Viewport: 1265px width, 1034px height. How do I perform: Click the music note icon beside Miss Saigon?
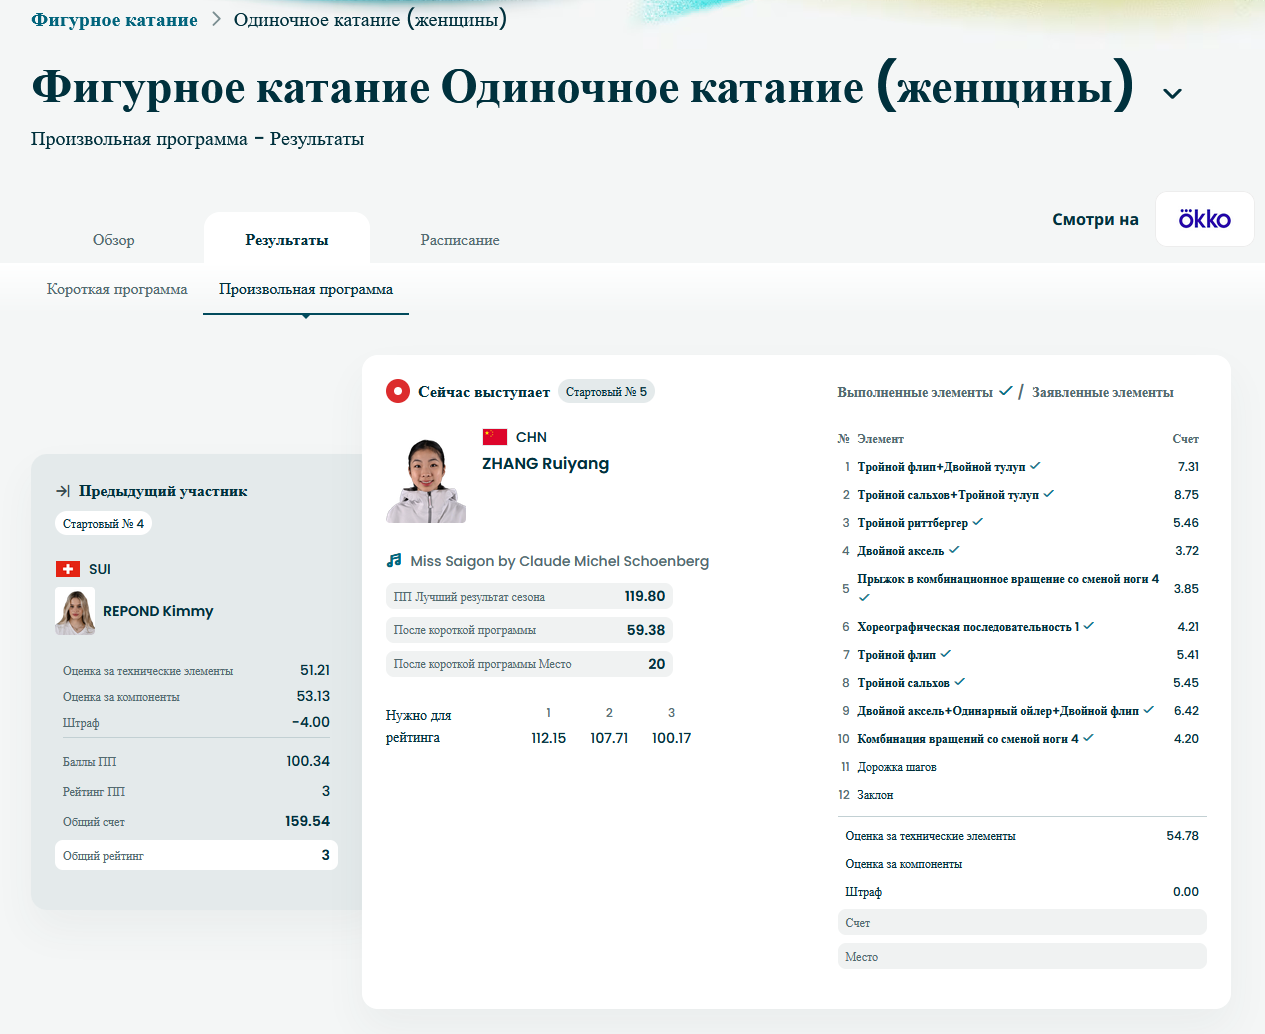pyautogui.click(x=394, y=561)
